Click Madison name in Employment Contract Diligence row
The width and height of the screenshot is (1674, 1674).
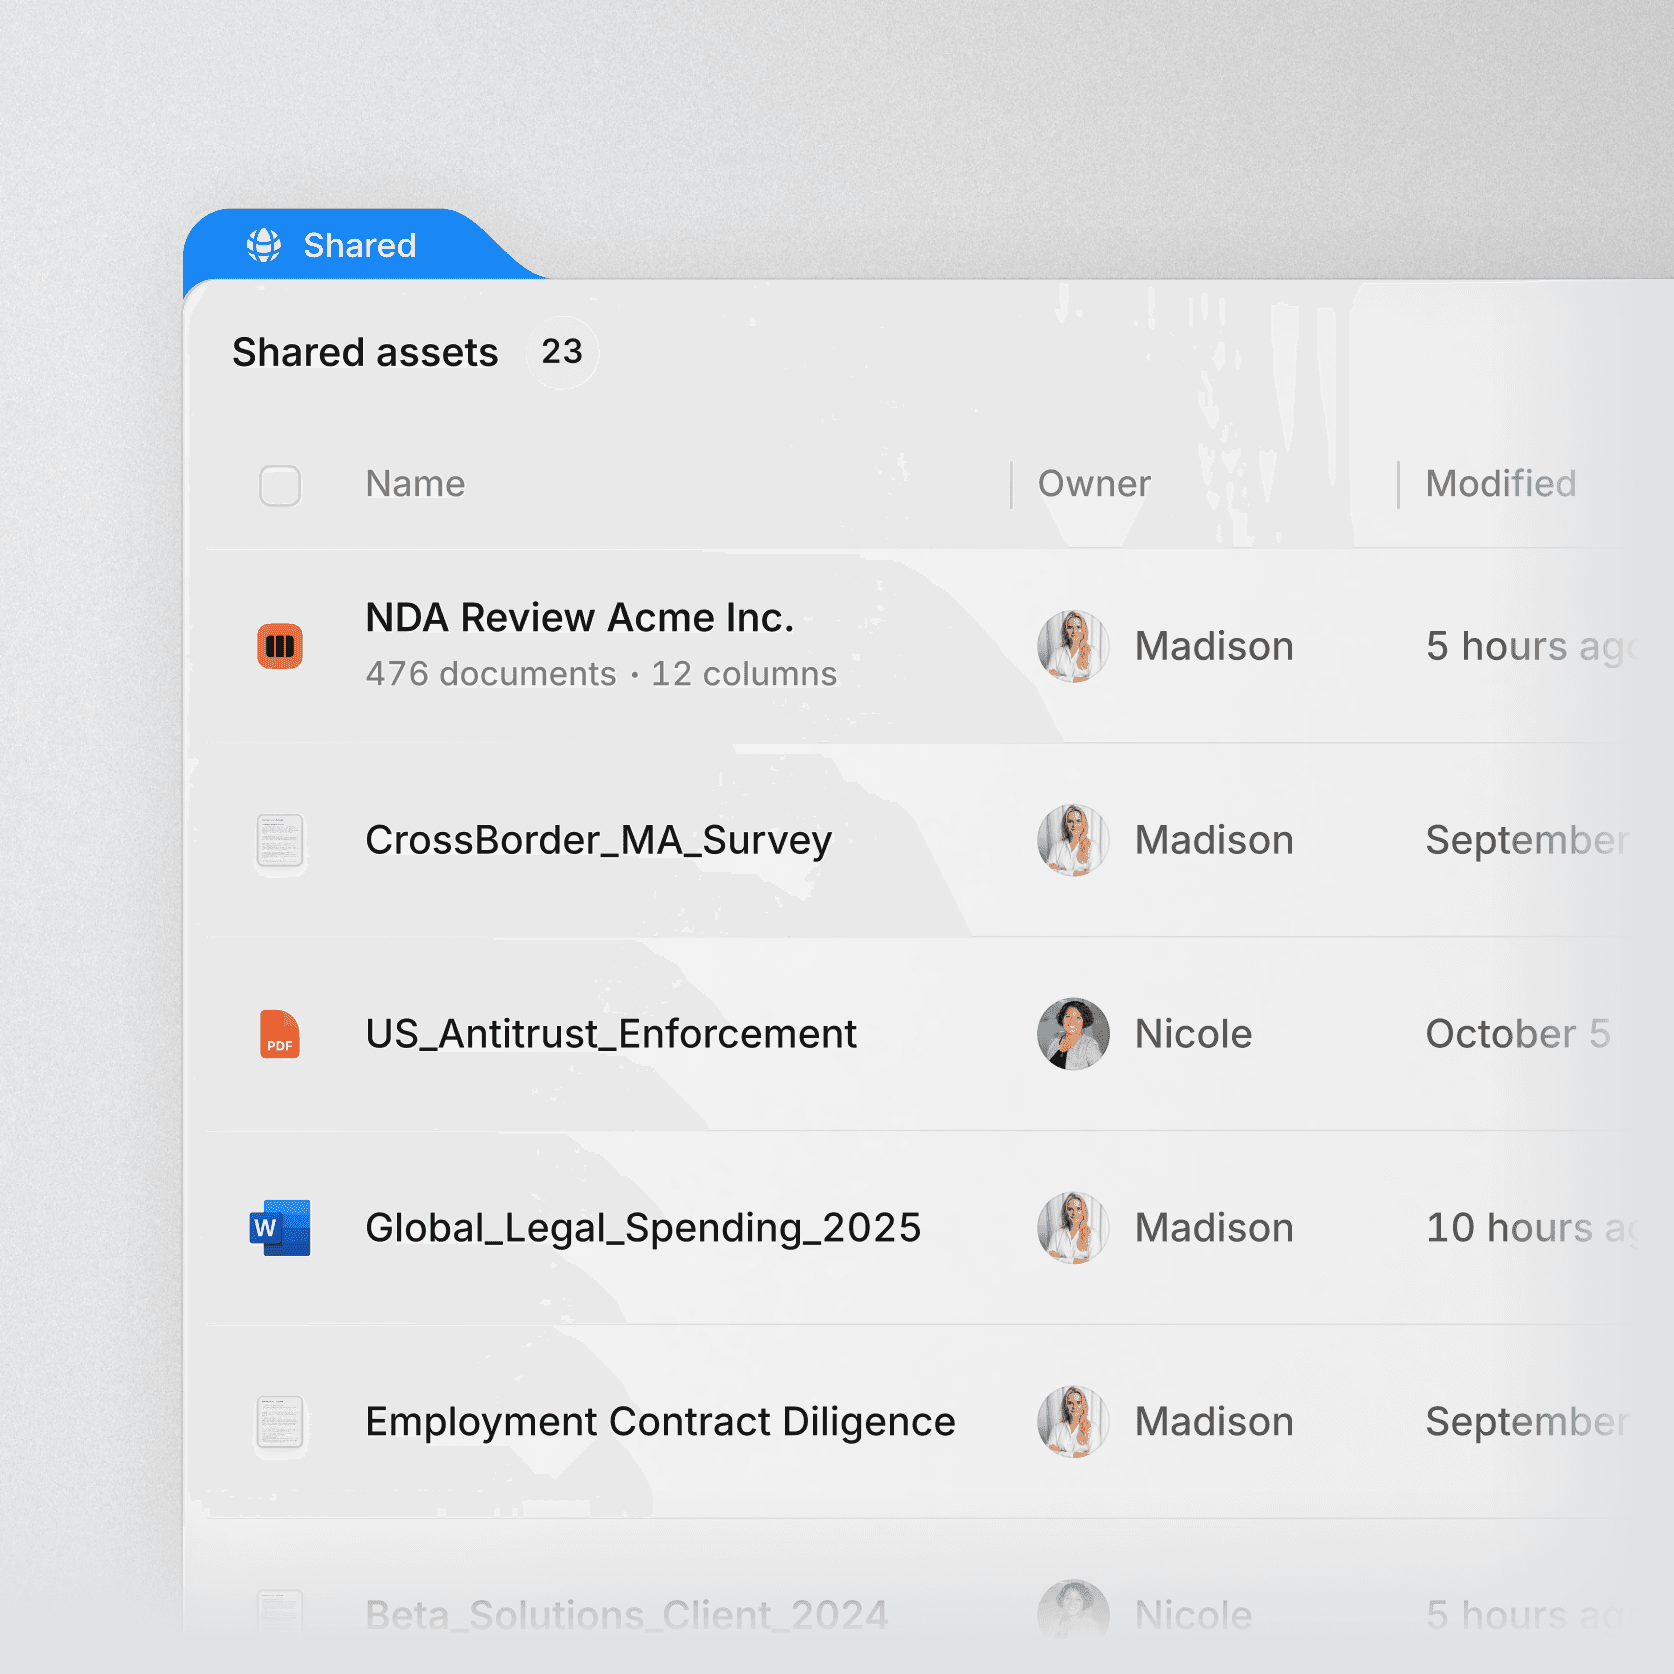1214,1422
